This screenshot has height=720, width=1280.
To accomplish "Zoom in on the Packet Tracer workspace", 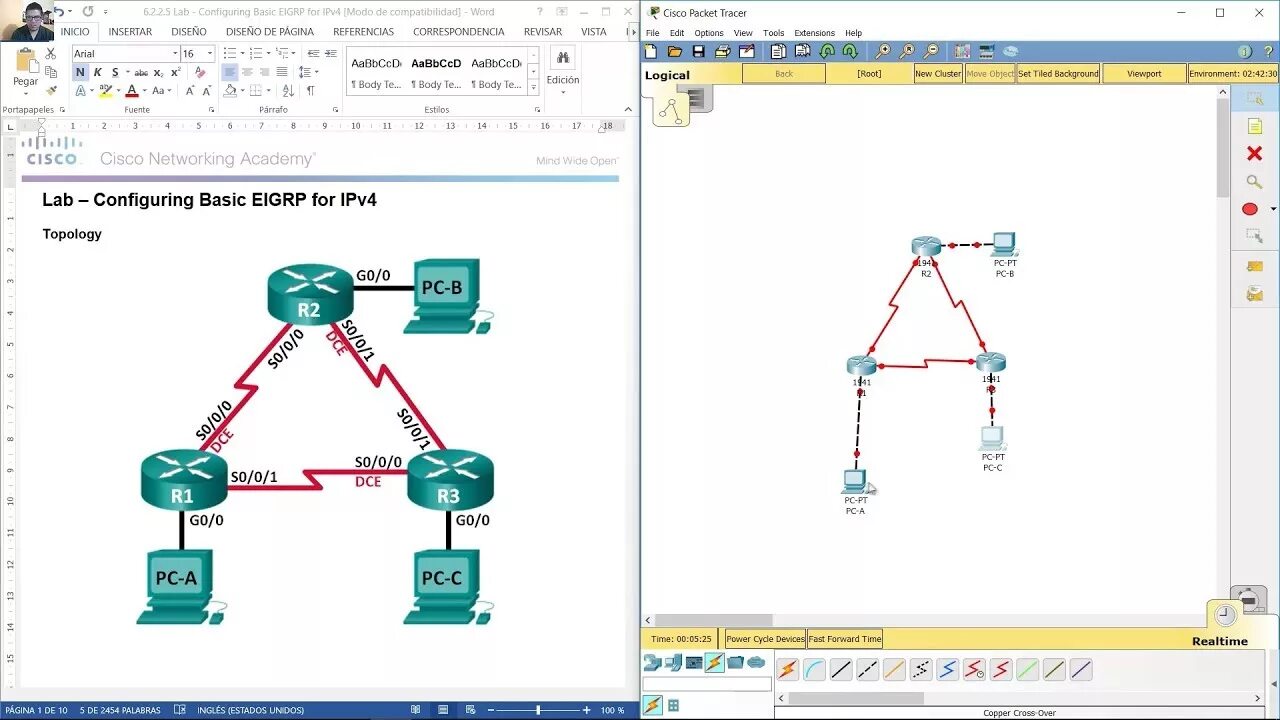I will point(883,52).
